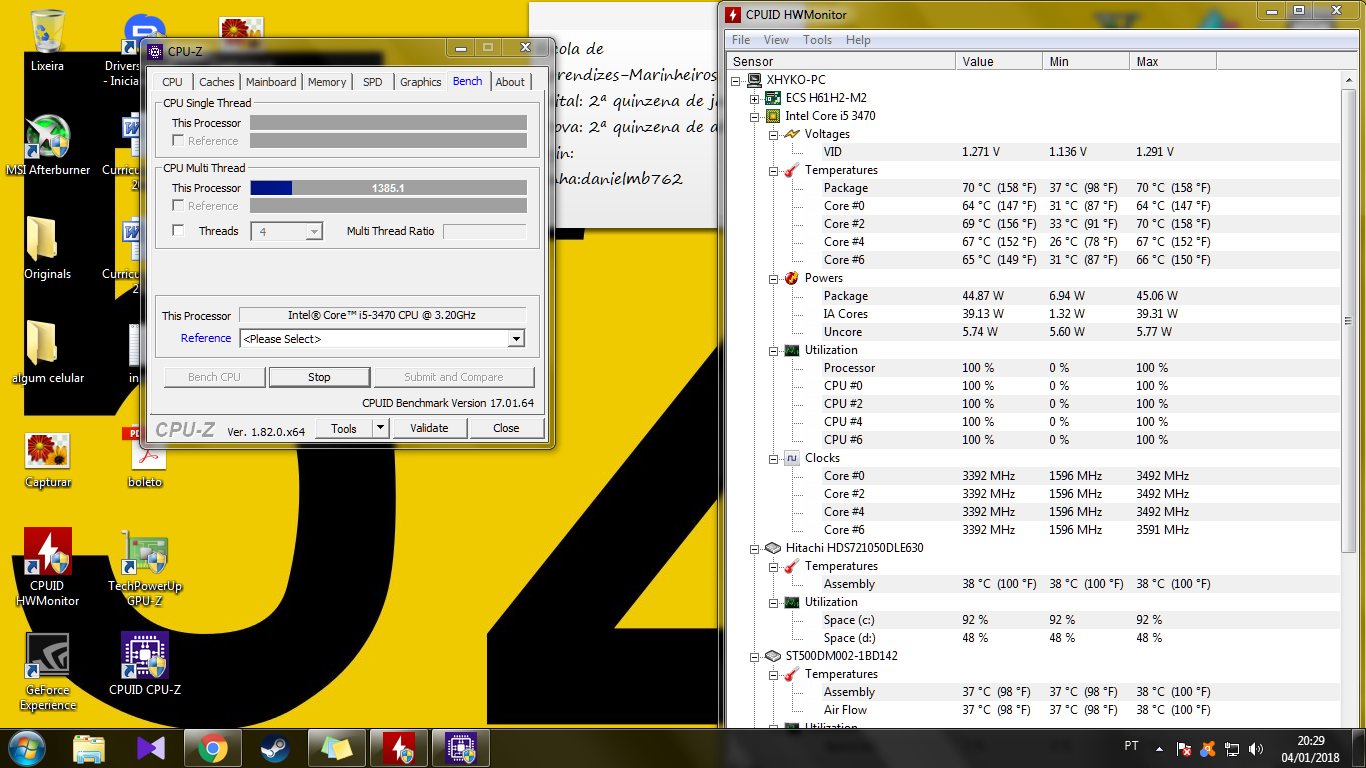Switch to the Caches tab

pyautogui.click(x=216, y=82)
